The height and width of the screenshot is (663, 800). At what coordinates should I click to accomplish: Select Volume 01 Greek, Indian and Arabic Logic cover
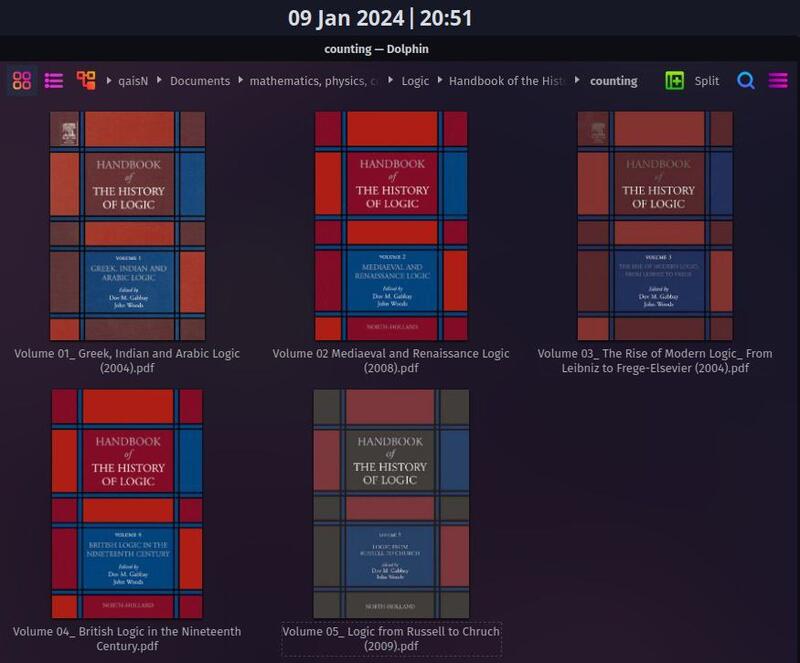(127, 226)
